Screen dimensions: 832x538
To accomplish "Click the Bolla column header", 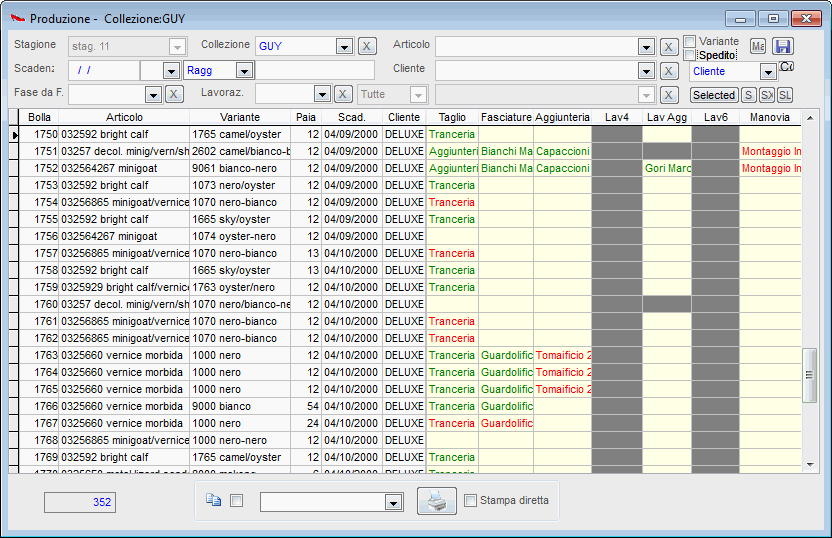I will [39, 117].
